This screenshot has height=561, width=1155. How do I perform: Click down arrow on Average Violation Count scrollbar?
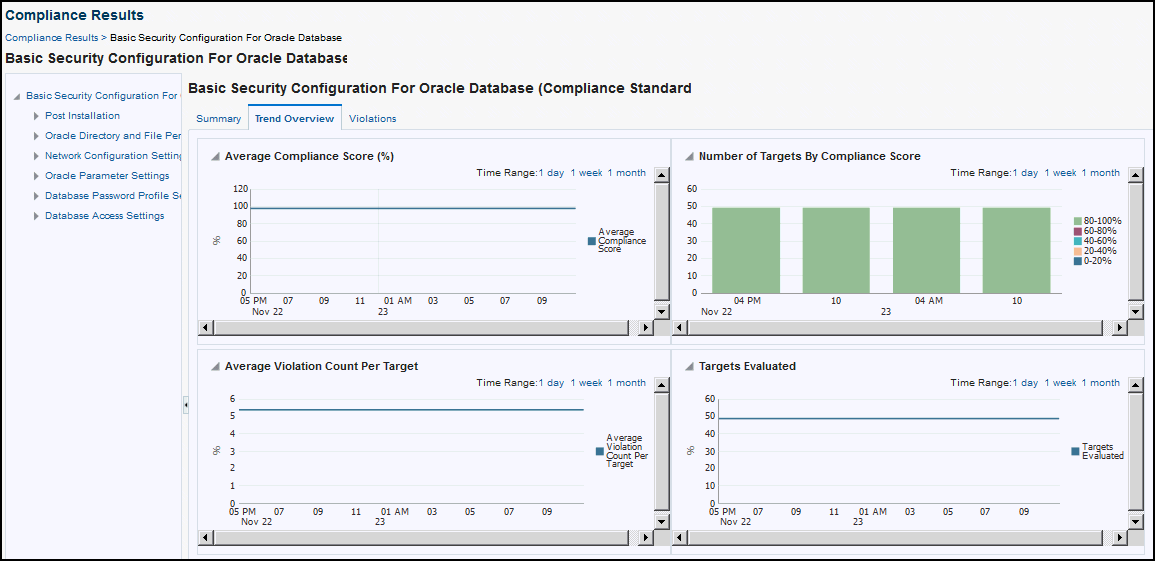pos(661,521)
